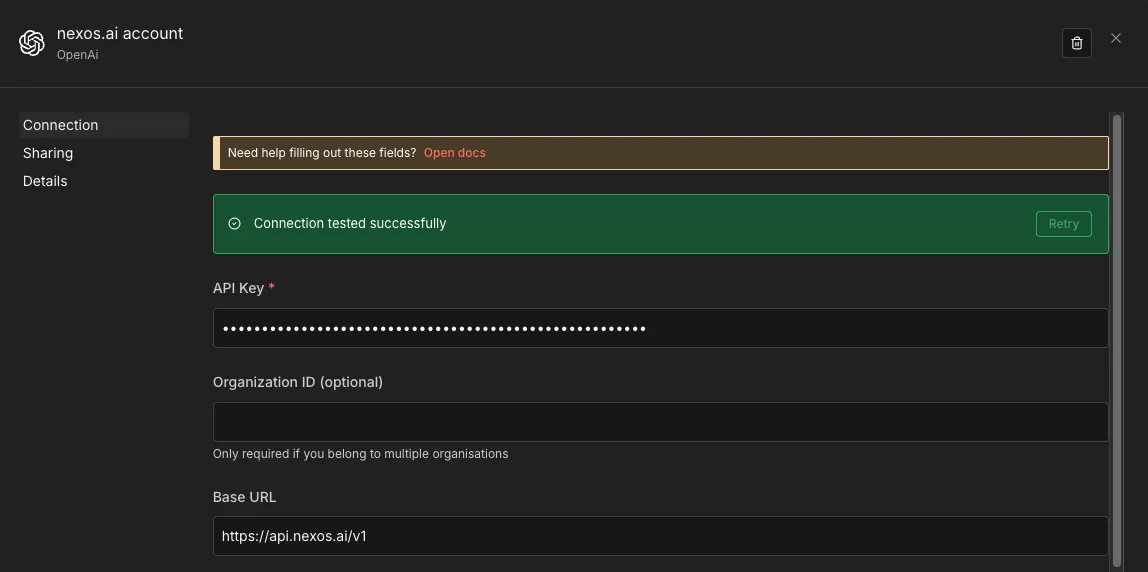Viewport: 1148px width, 572px height.
Task: Click the Organization ID input field
Action: (660, 422)
